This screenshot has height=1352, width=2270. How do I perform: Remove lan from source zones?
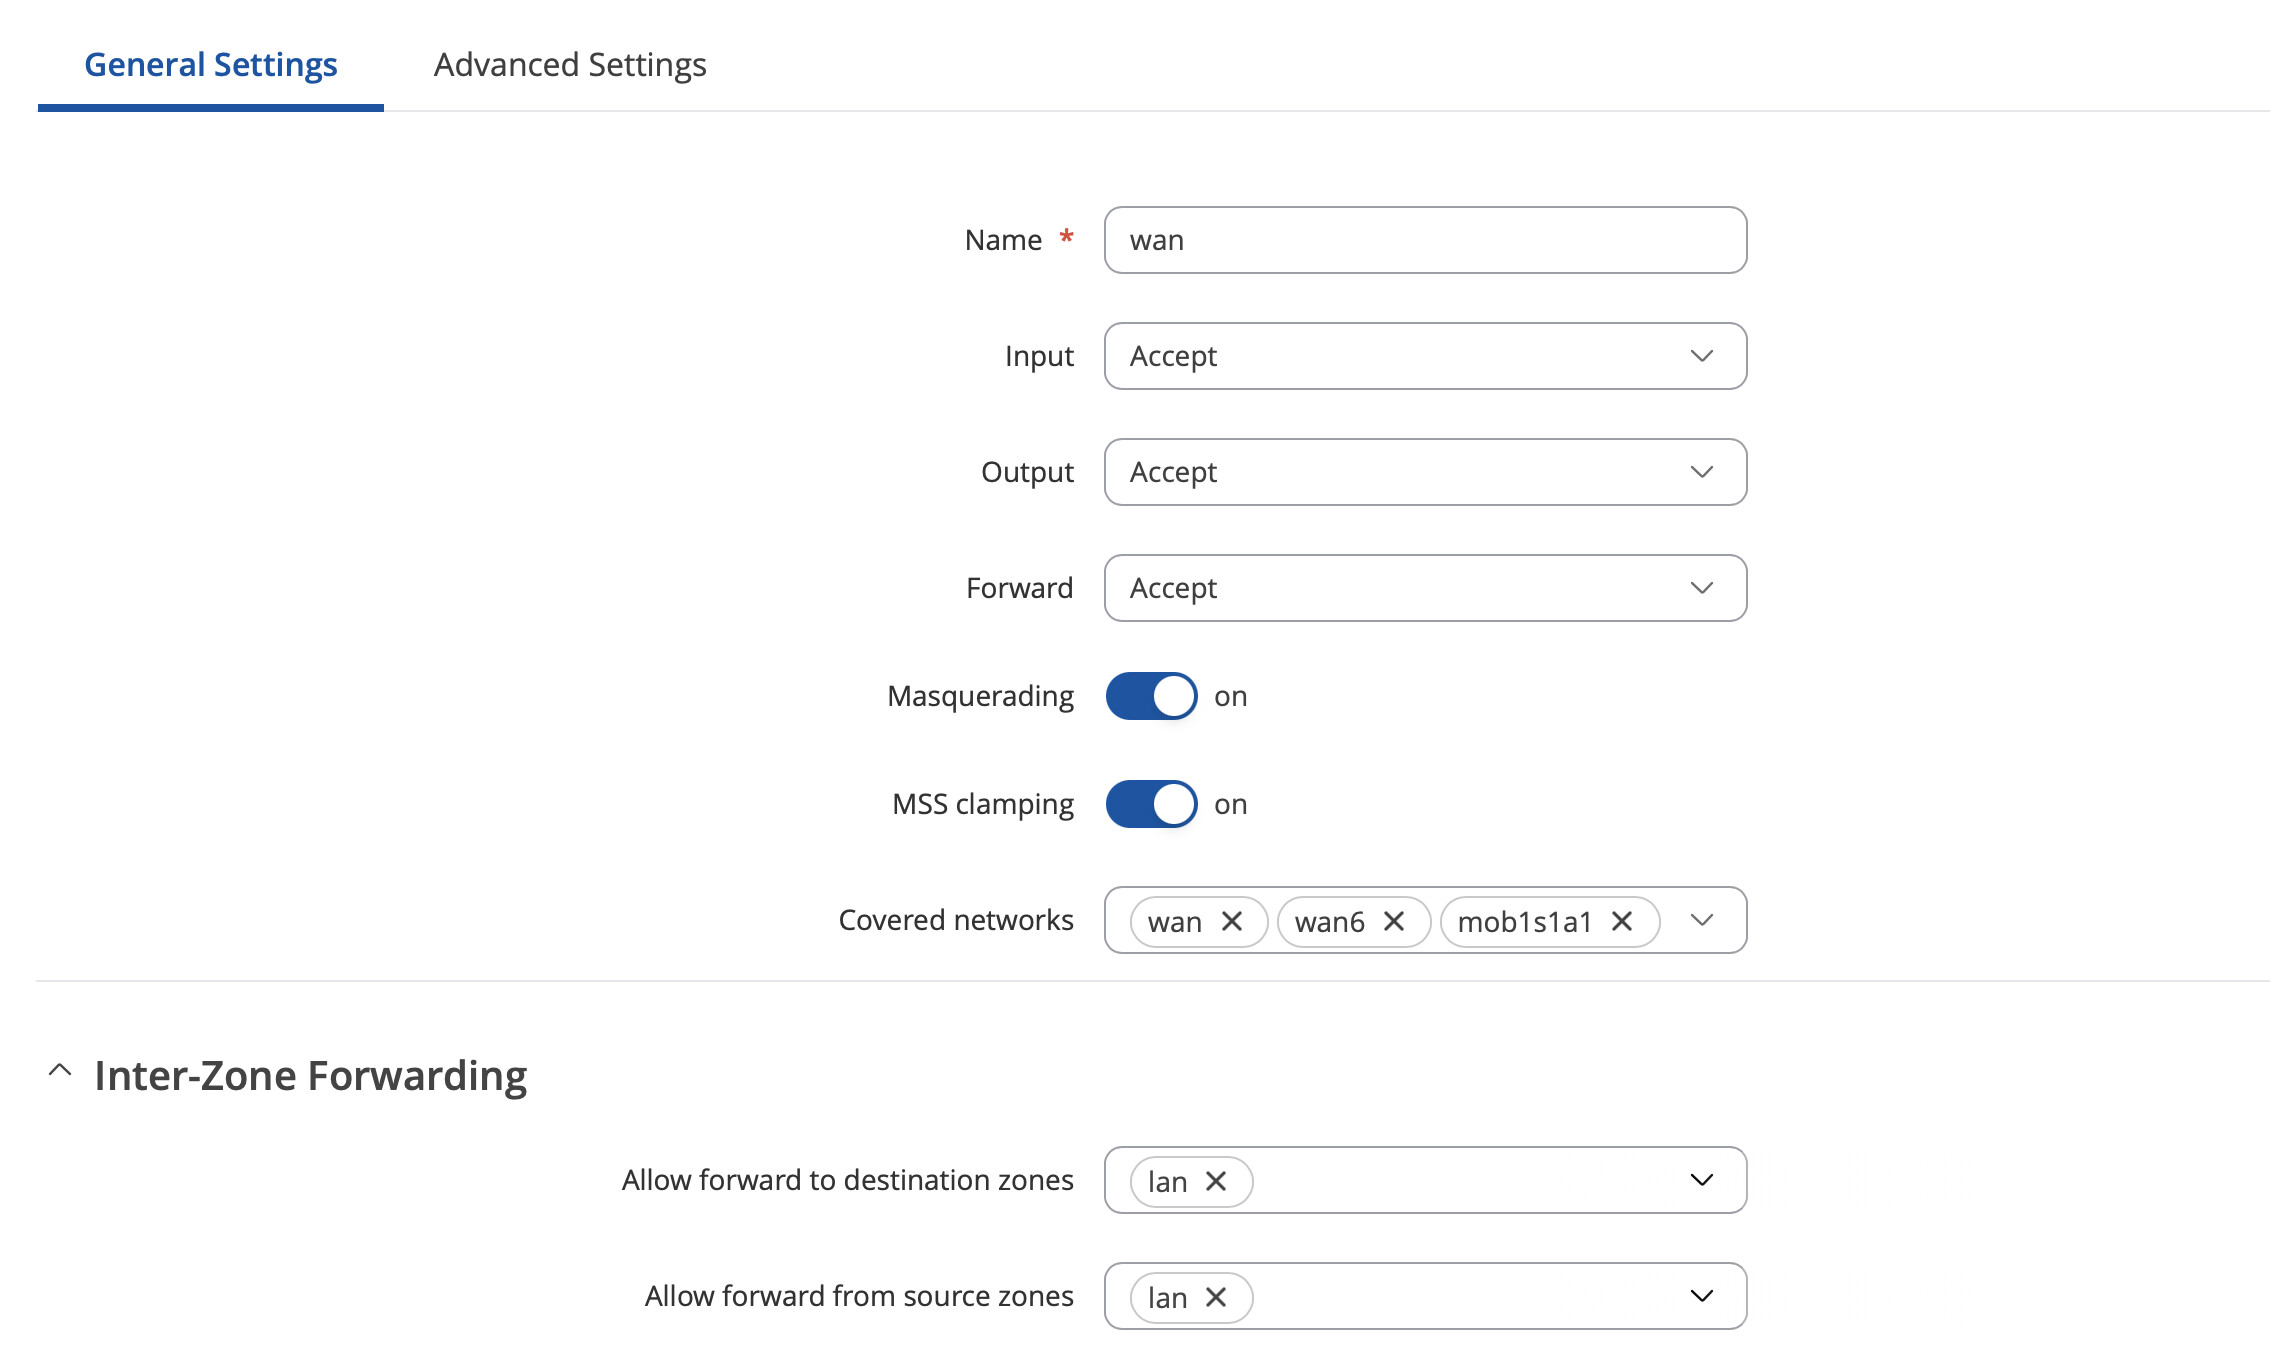pyautogui.click(x=1216, y=1297)
